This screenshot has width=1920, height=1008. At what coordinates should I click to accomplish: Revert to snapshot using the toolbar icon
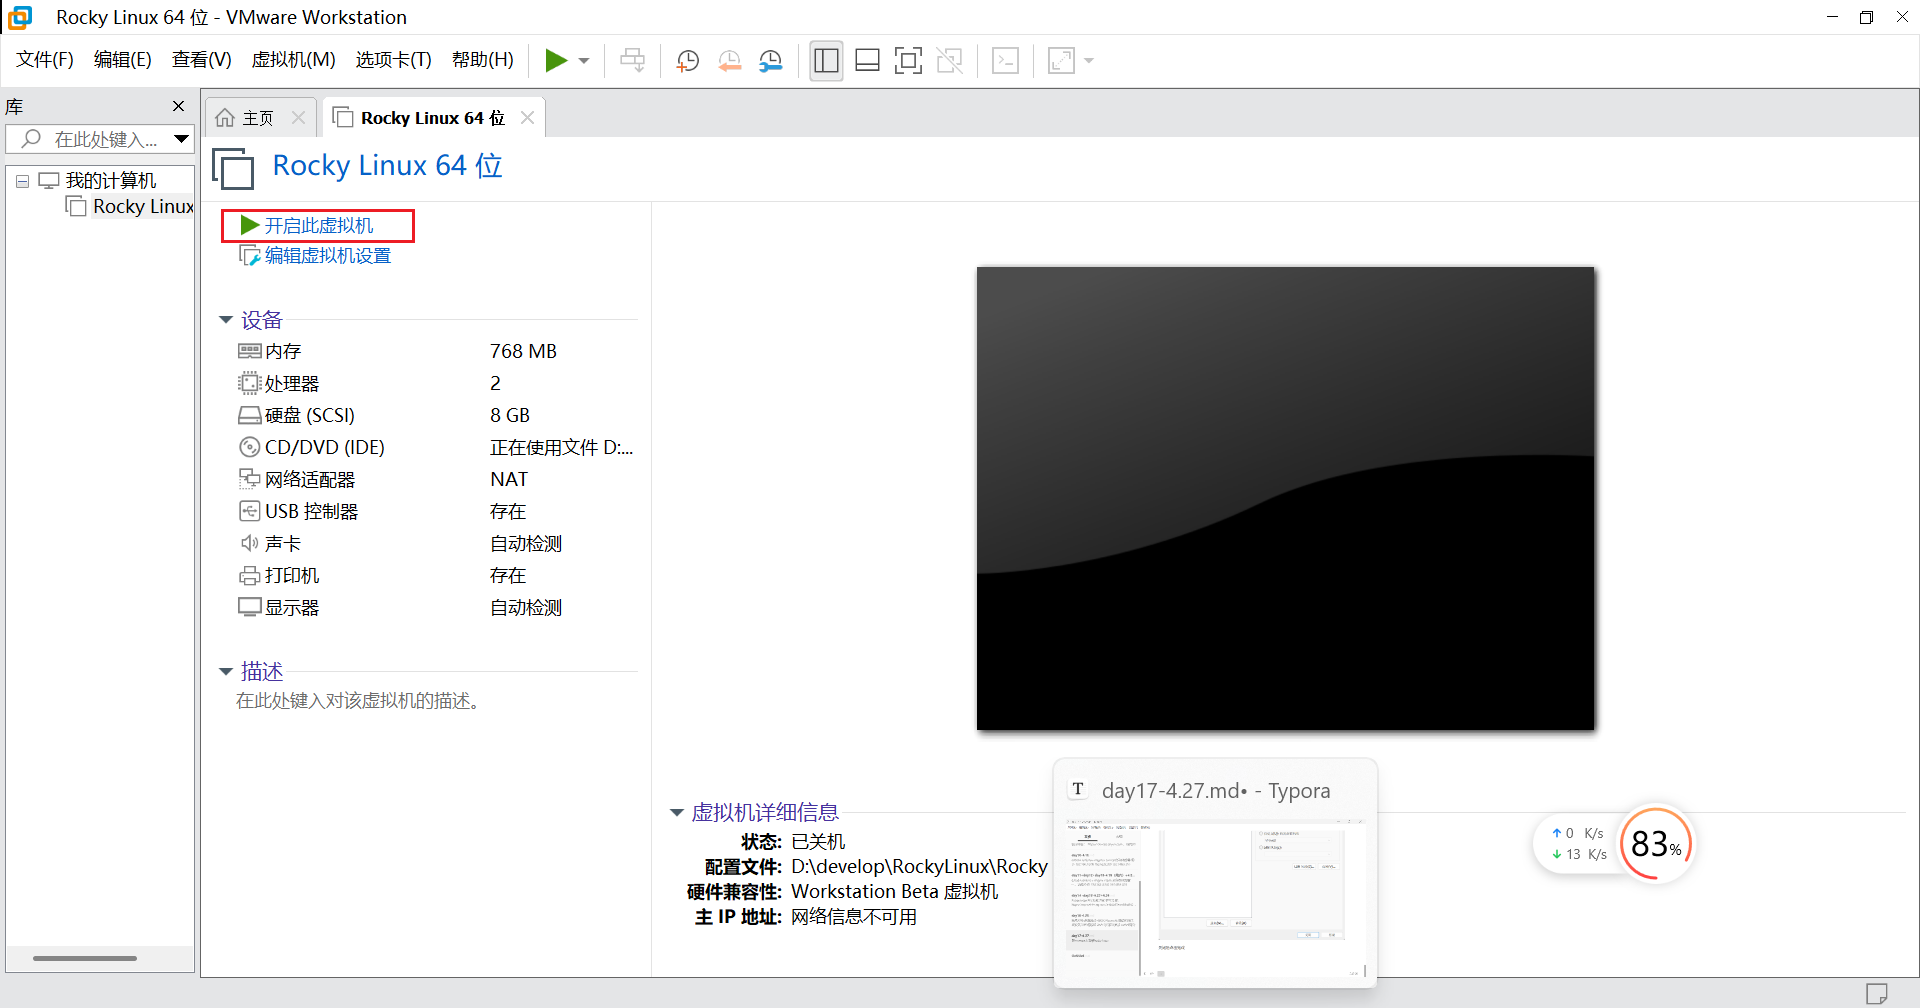coord(729,61)
